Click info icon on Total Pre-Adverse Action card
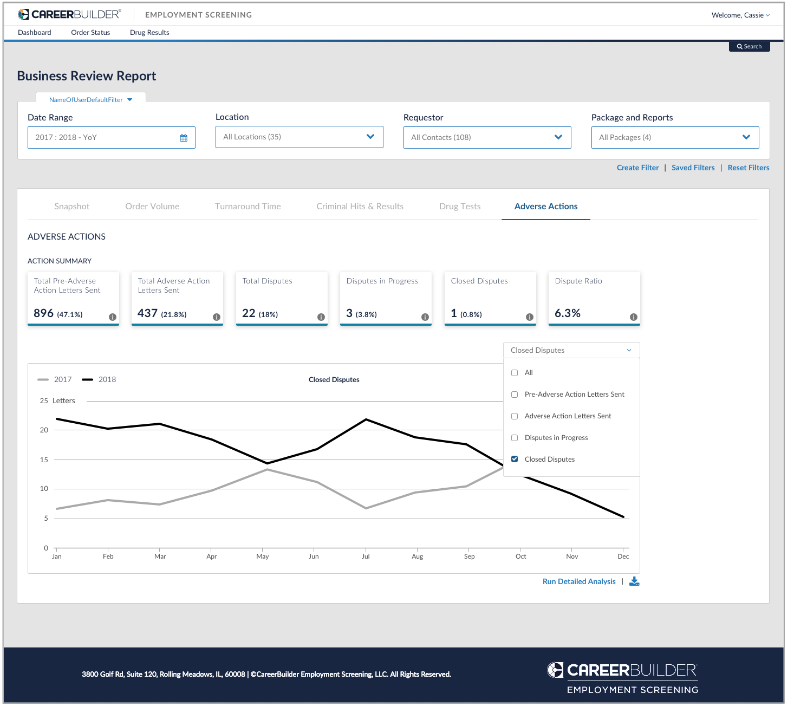This screenshot has width=787, height=706. [x=112, y=317]
